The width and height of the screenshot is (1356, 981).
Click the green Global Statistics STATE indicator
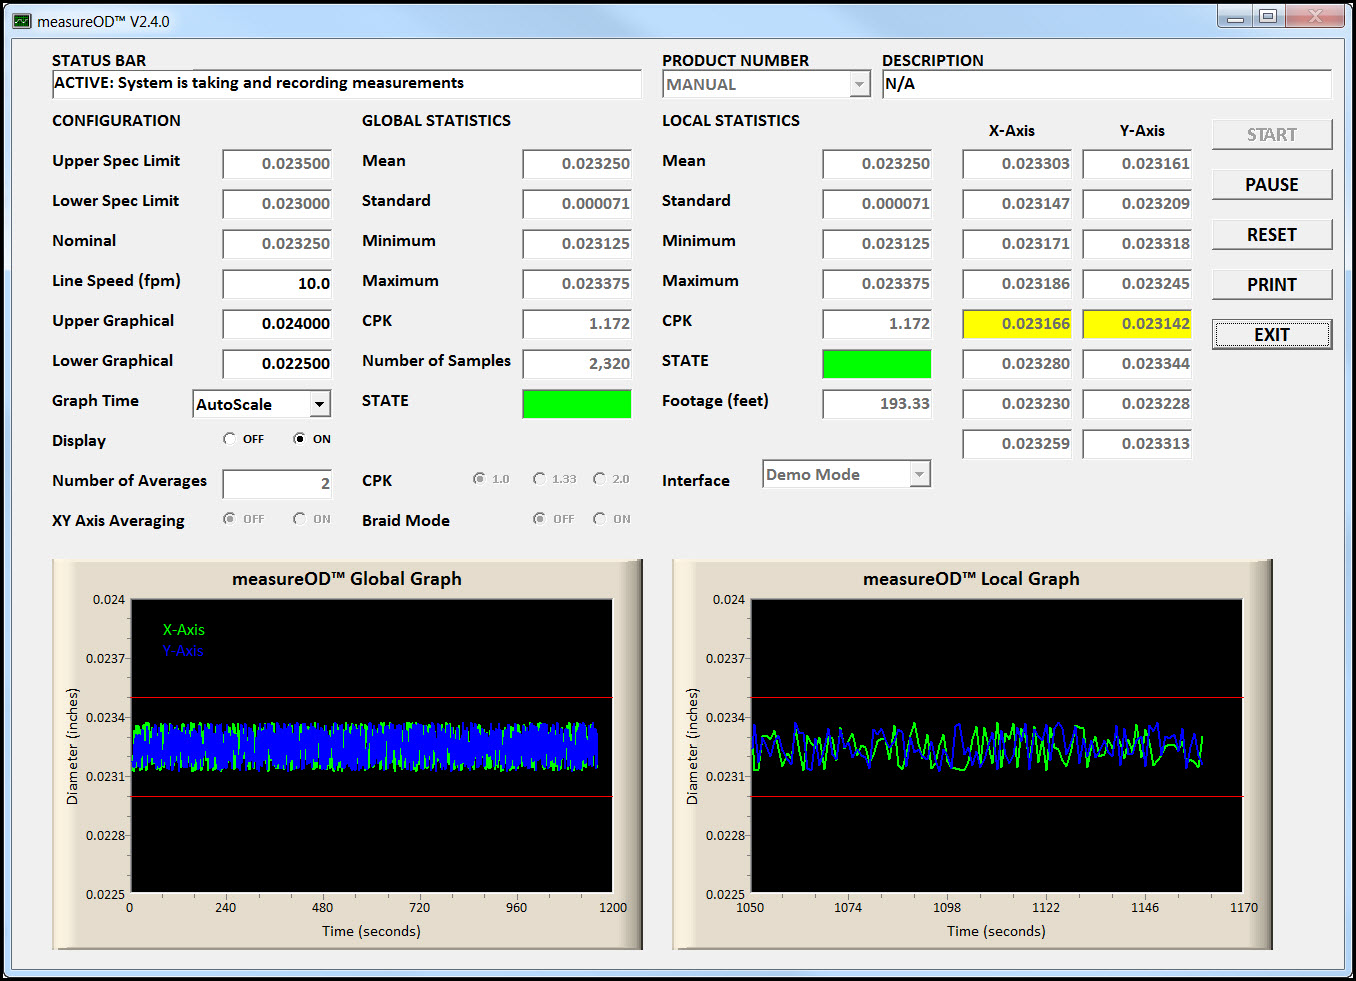(x=577, y=404)
